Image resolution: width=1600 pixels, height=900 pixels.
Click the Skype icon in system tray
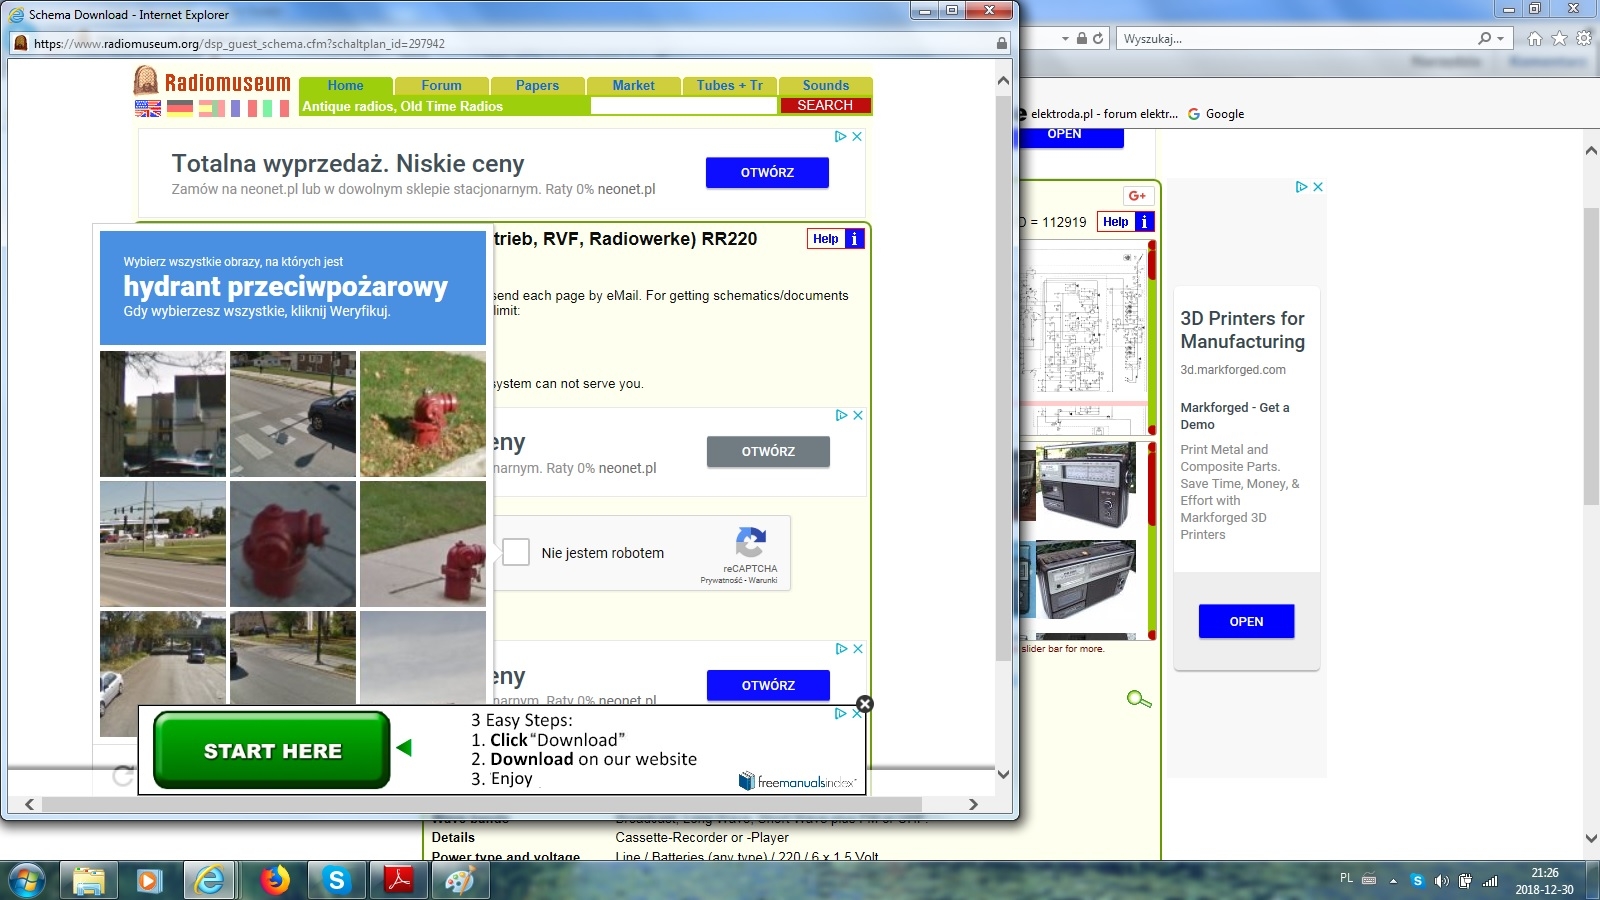pyautogui.click(x=1417, y=881)
